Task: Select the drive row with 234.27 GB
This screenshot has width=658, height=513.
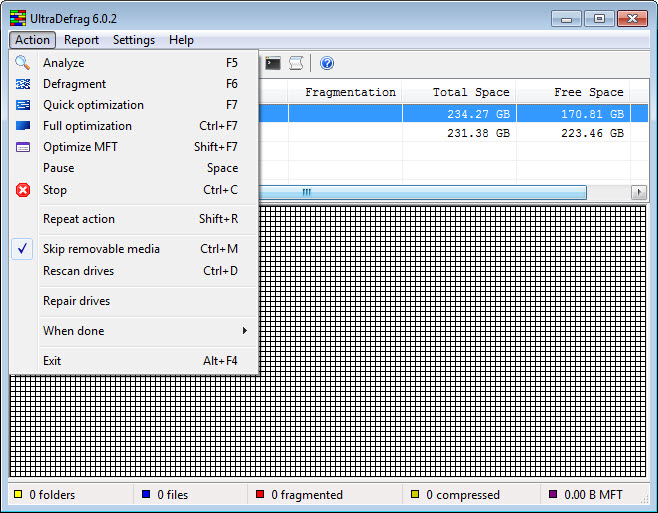Action: (x=453, y=113)
